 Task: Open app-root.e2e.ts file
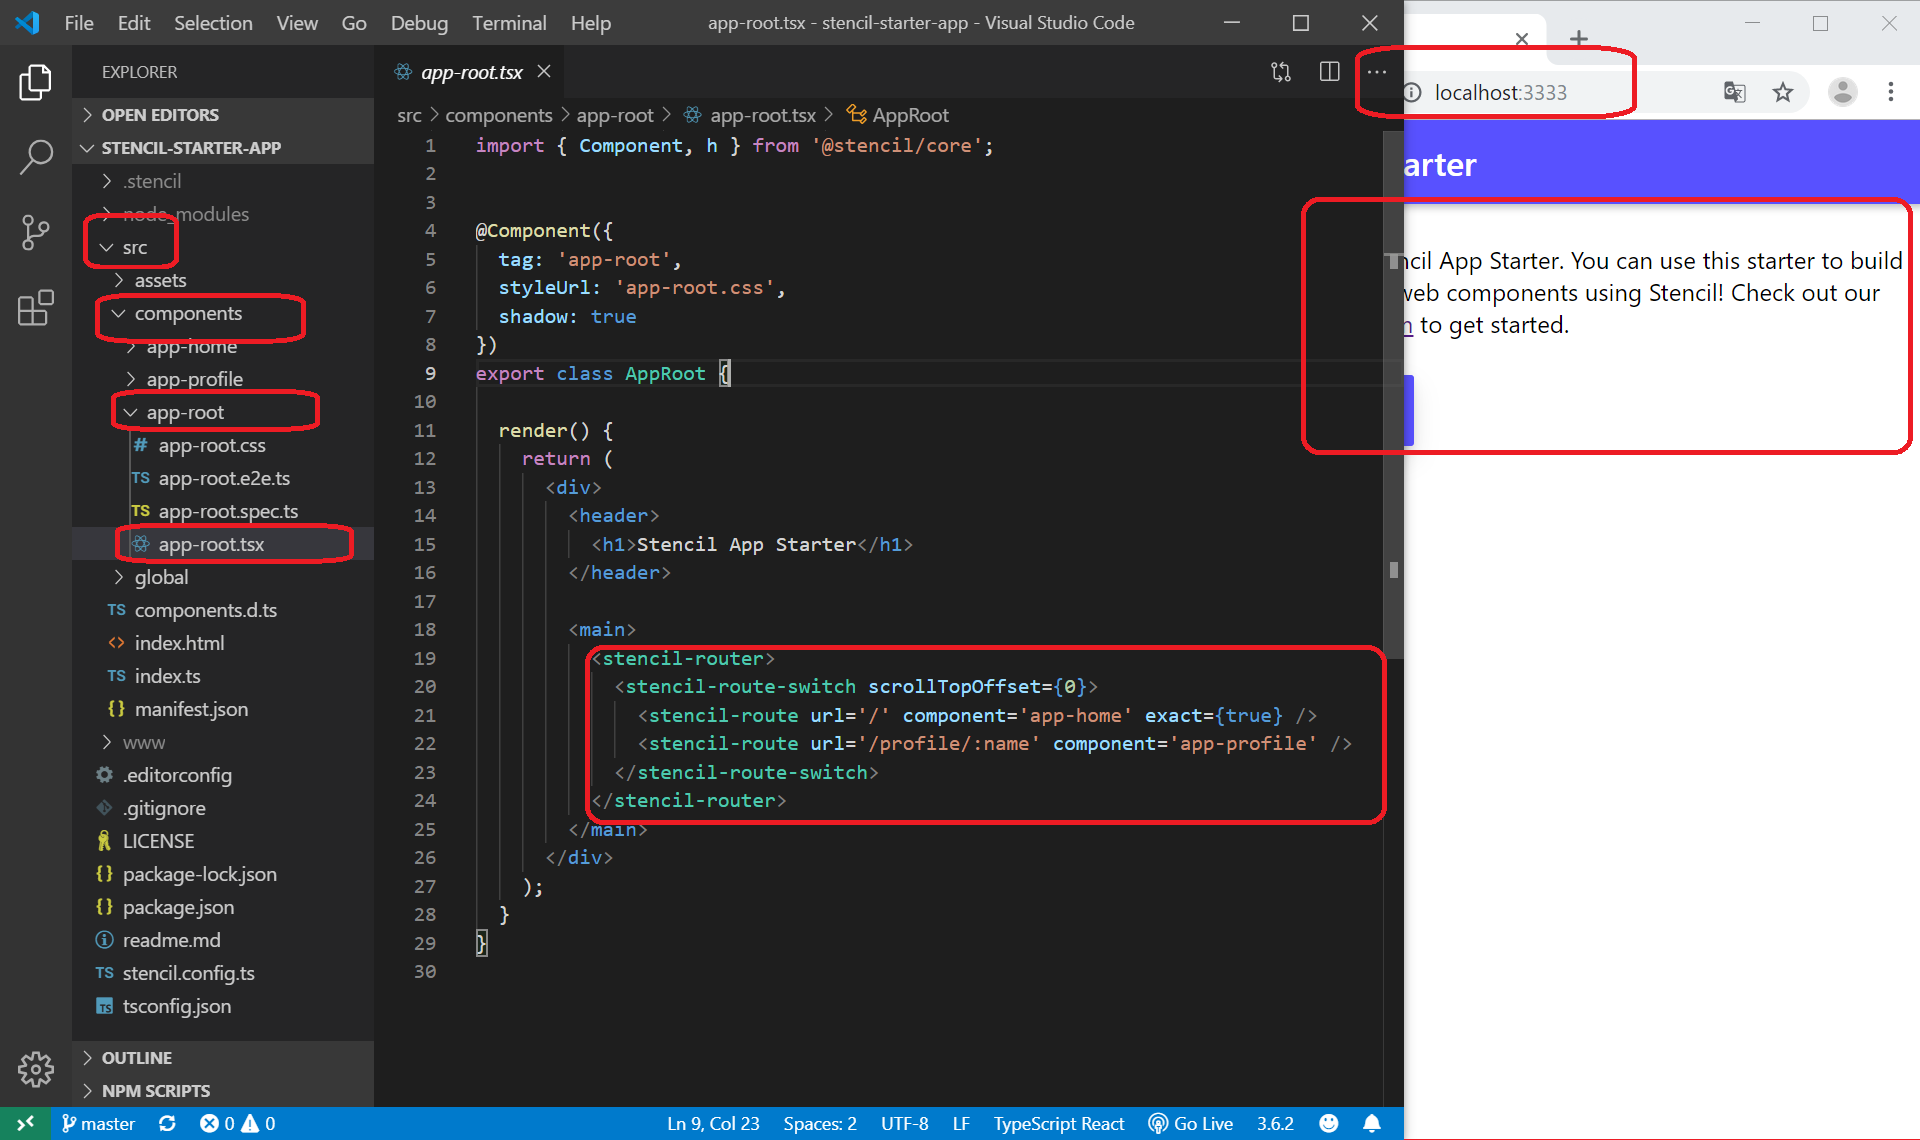223,478
